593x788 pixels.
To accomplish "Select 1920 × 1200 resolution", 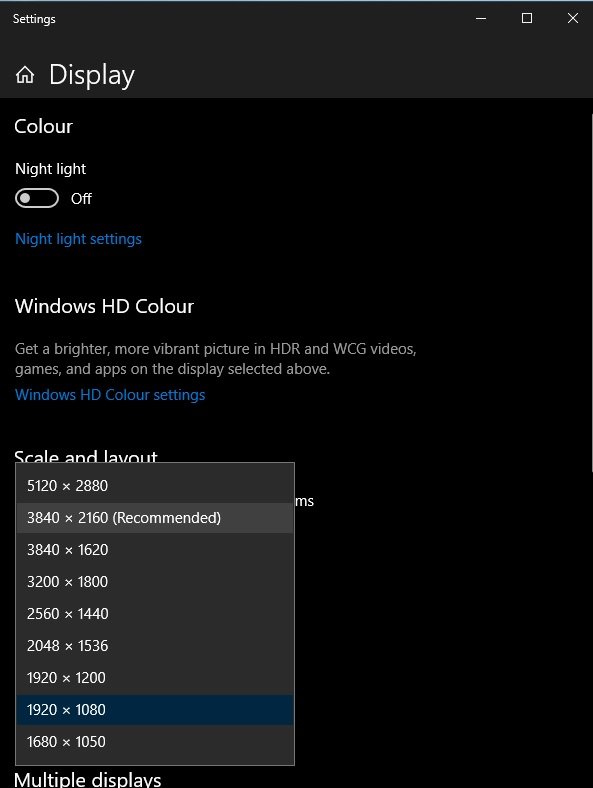I will (x=155, y=677).
